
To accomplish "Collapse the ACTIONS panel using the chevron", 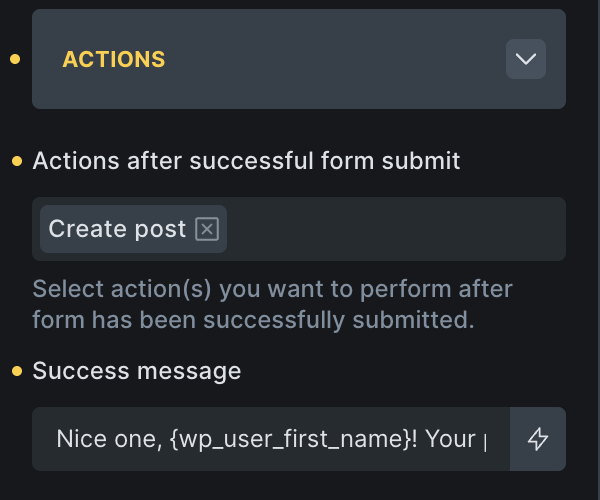I will click(526, 59).
